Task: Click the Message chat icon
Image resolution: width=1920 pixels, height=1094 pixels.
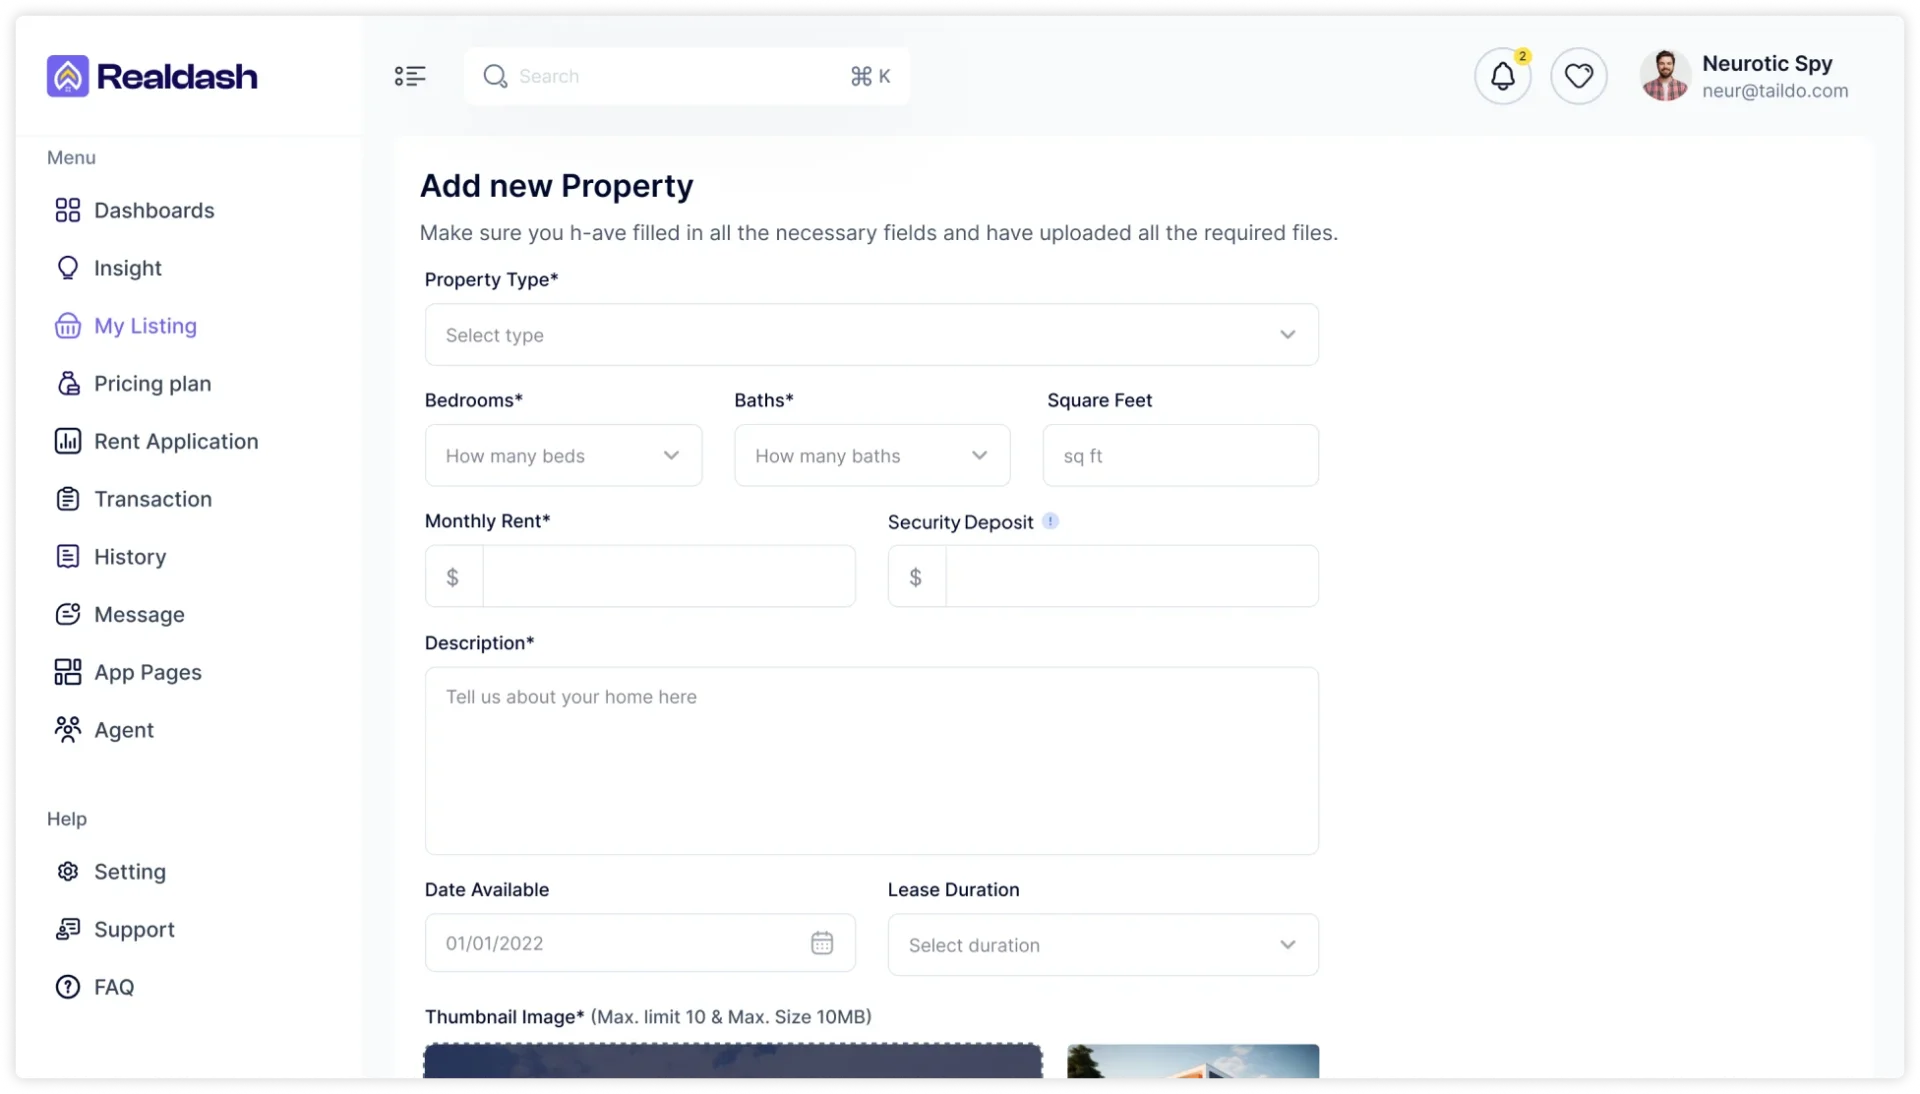Action: tap(68, 615)
